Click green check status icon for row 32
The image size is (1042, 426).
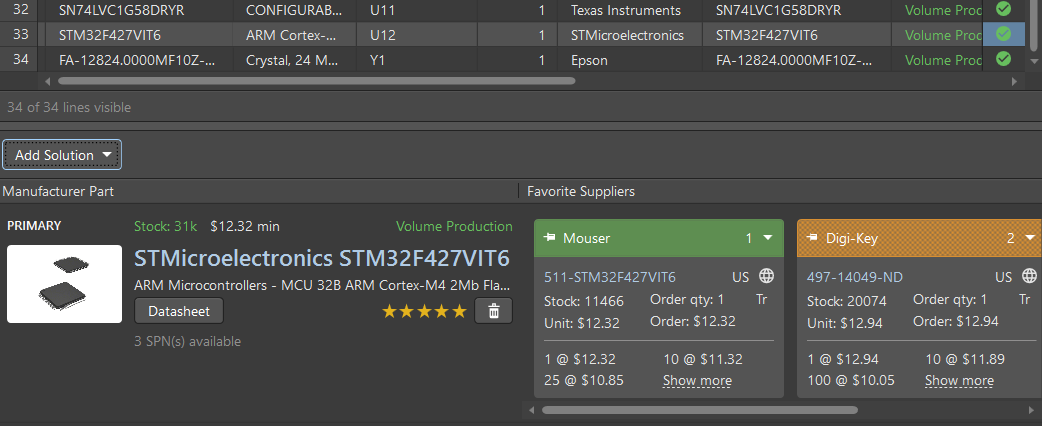[1003, 10]
